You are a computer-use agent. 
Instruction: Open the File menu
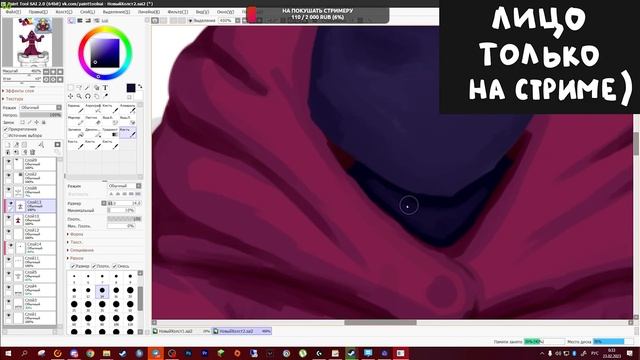point(12,12)
